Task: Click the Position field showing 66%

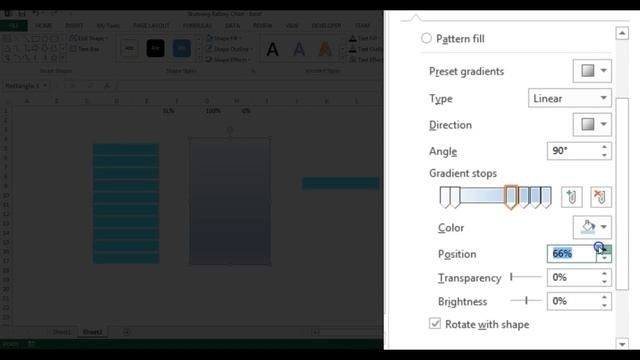Action: [x=571, y=254]
